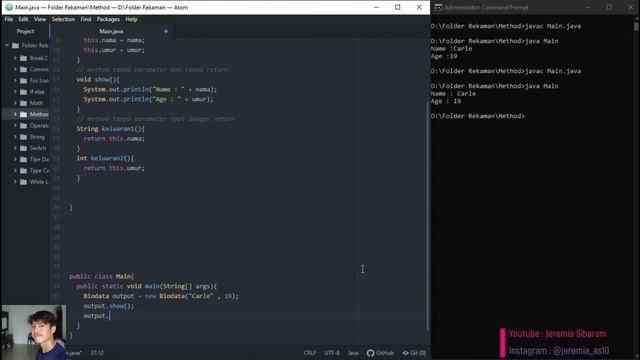The height and width of the screenshot is (360, 640).
Task: Click the root Folder Rekaman folder icon
Action: point(16,45)
